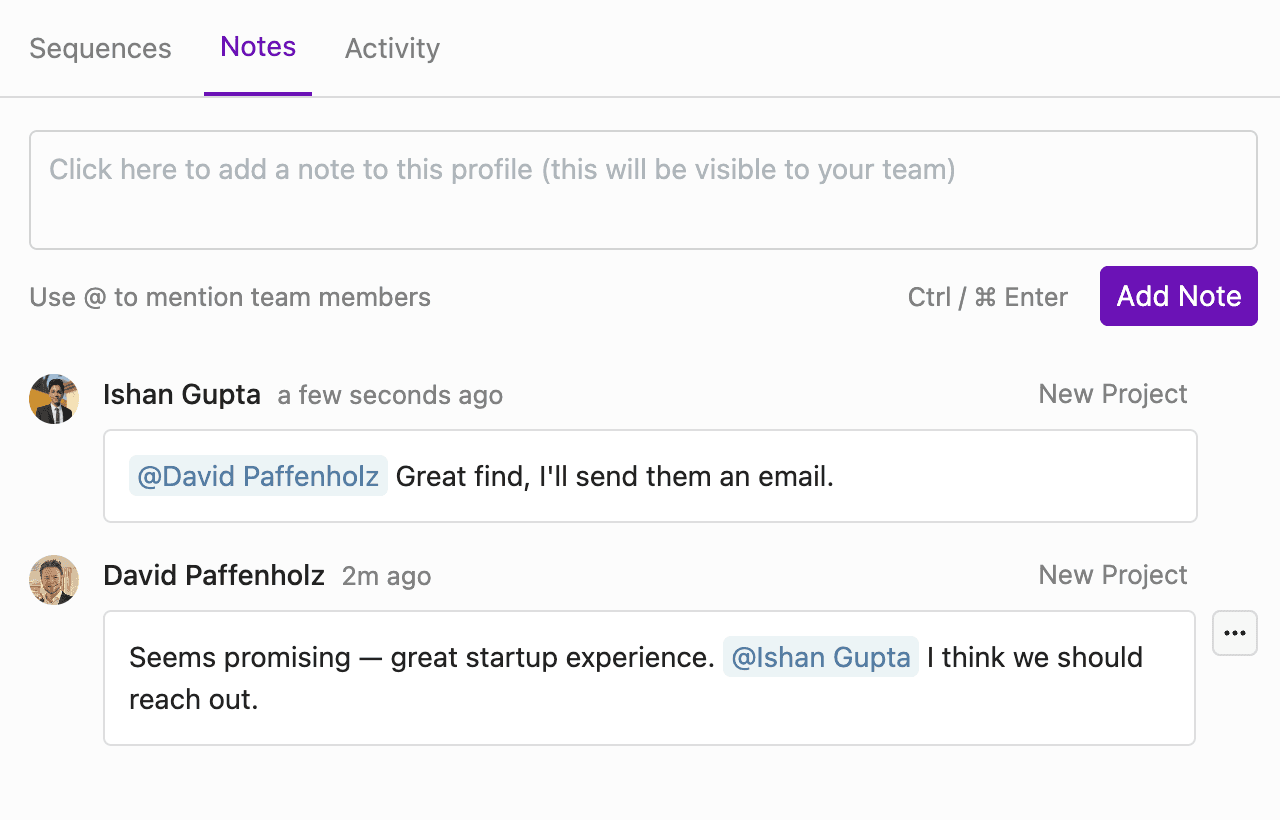Open the Activity tab
The width and height of the screenshot is (1280, 820).
point(392,48)
